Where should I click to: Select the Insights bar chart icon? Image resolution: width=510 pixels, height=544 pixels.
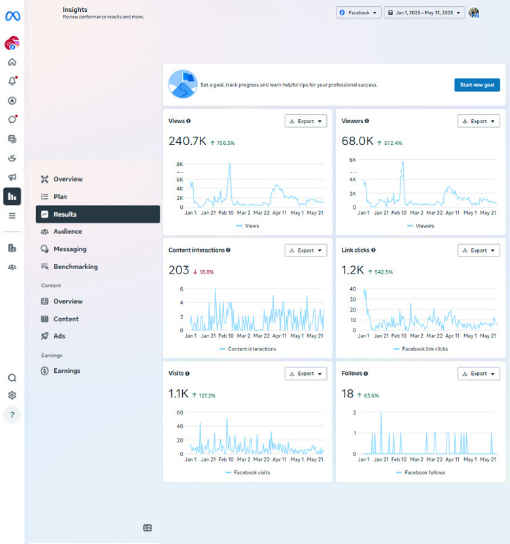point(12,196)
